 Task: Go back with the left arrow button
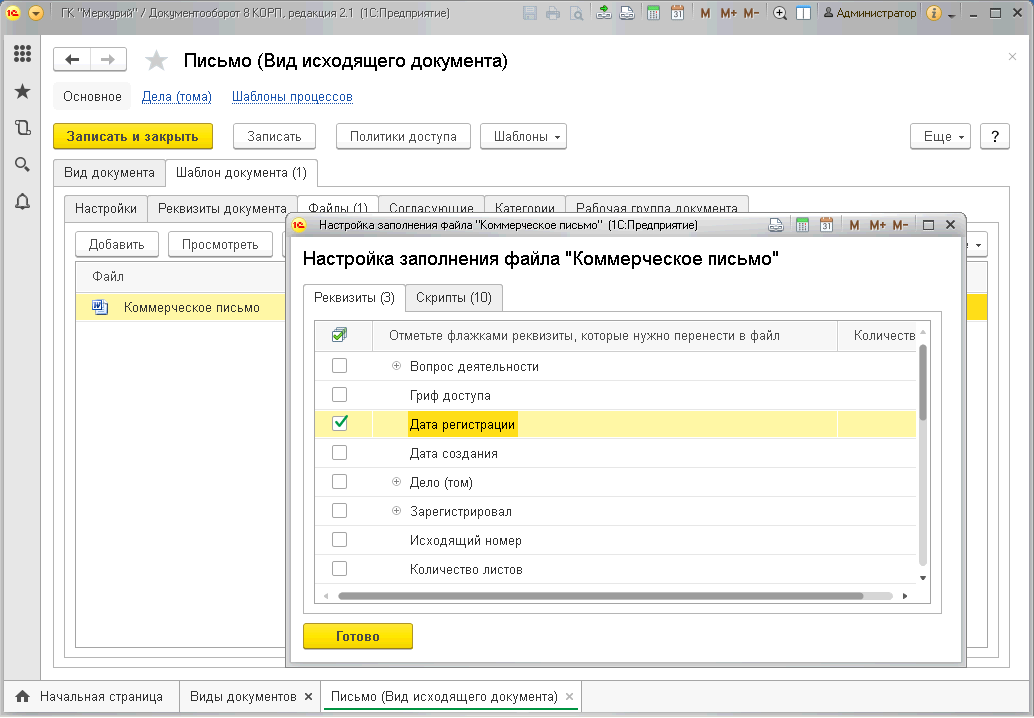point(72,60)
